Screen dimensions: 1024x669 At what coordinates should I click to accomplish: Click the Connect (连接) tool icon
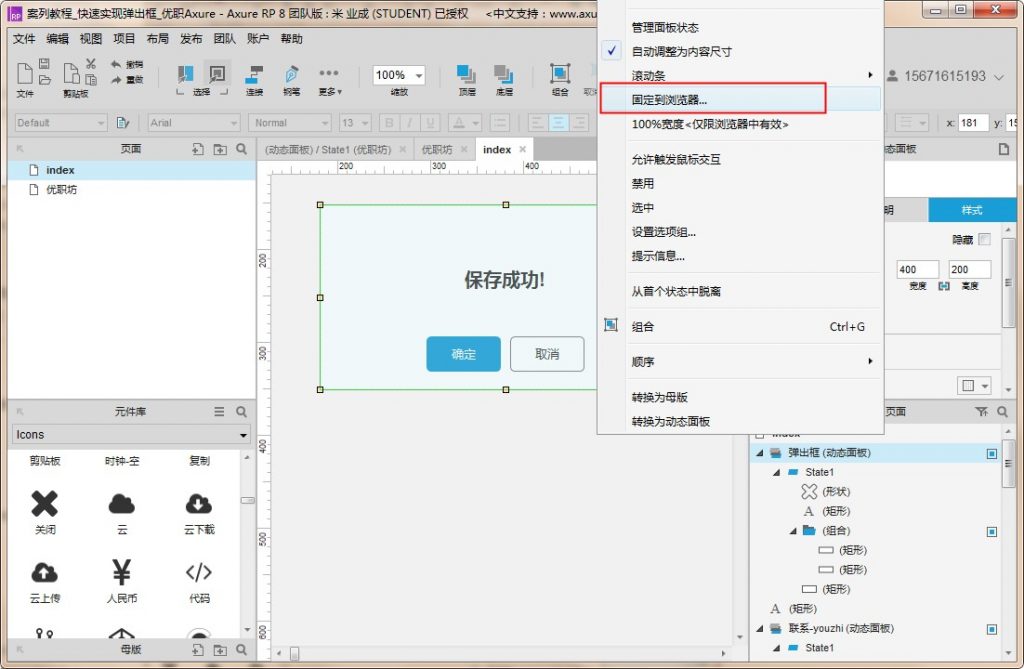pyautogui.click(x=254, y=75)
